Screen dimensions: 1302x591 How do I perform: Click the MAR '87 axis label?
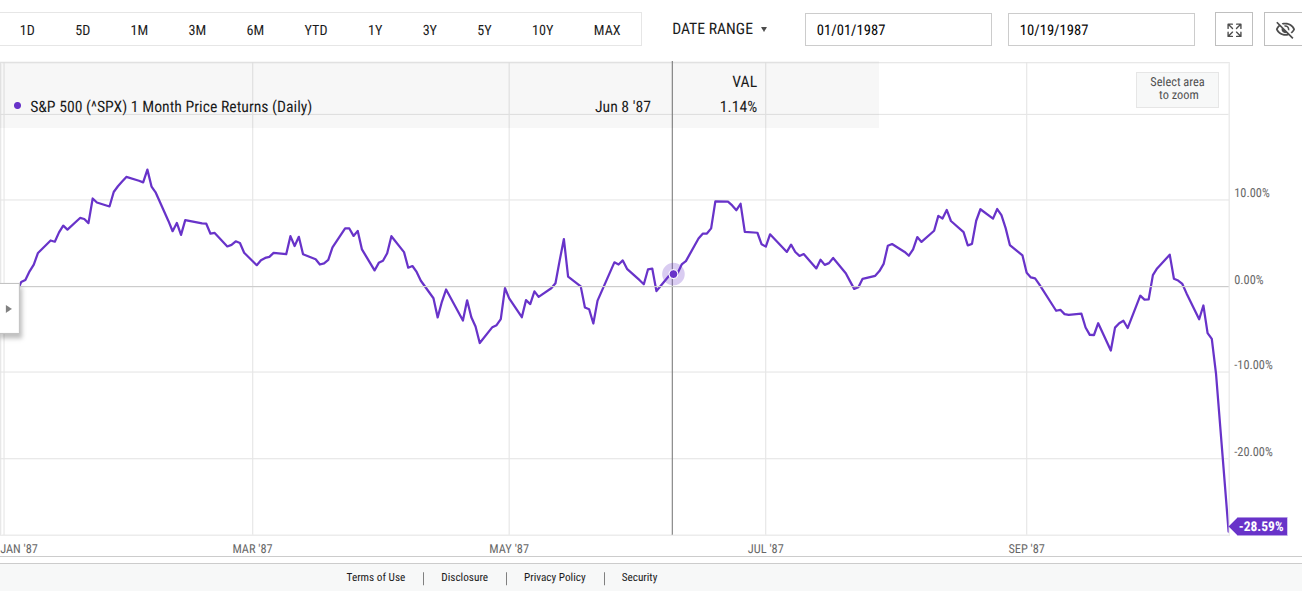pos(252,548)
